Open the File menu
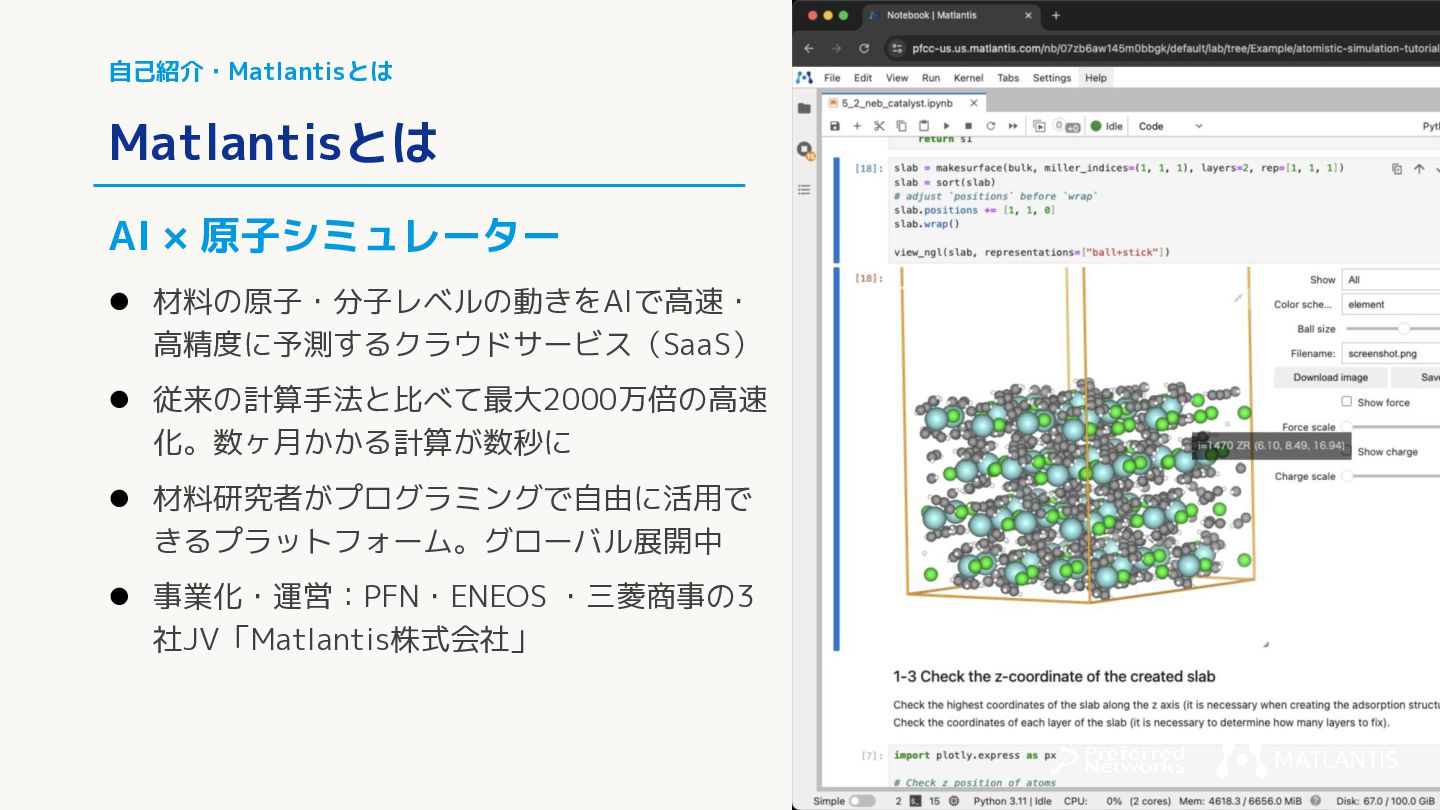 click(x=832, y=78)
